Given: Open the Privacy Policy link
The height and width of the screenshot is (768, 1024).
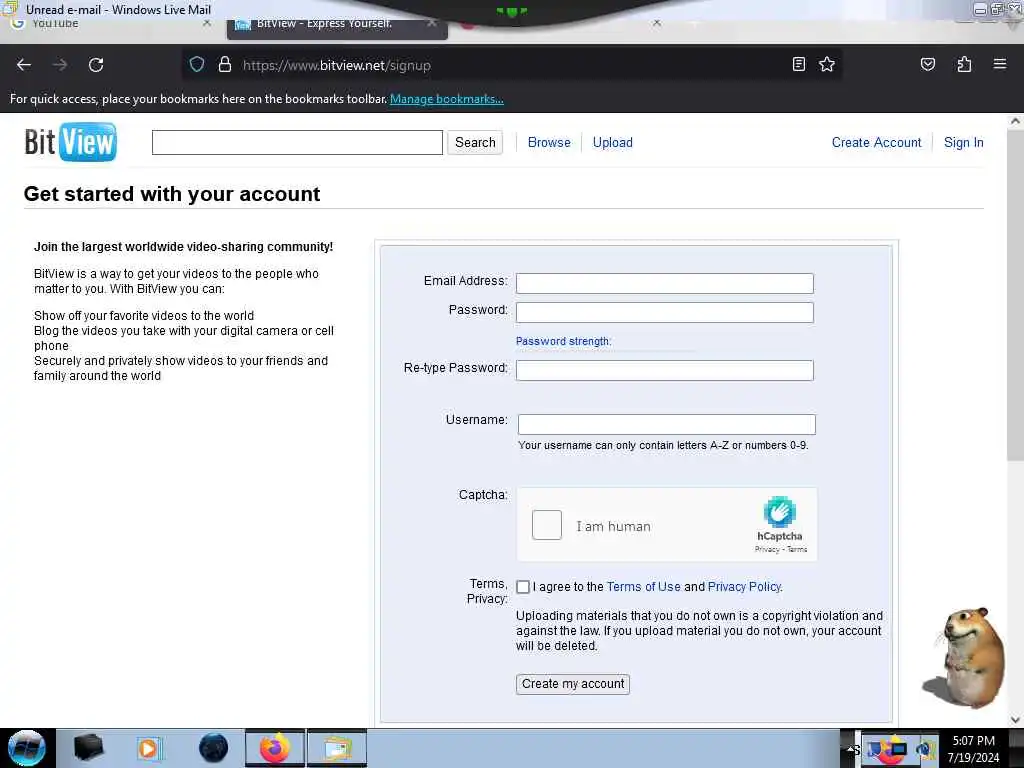Looking at the screenshot, I should coord(744,586).
